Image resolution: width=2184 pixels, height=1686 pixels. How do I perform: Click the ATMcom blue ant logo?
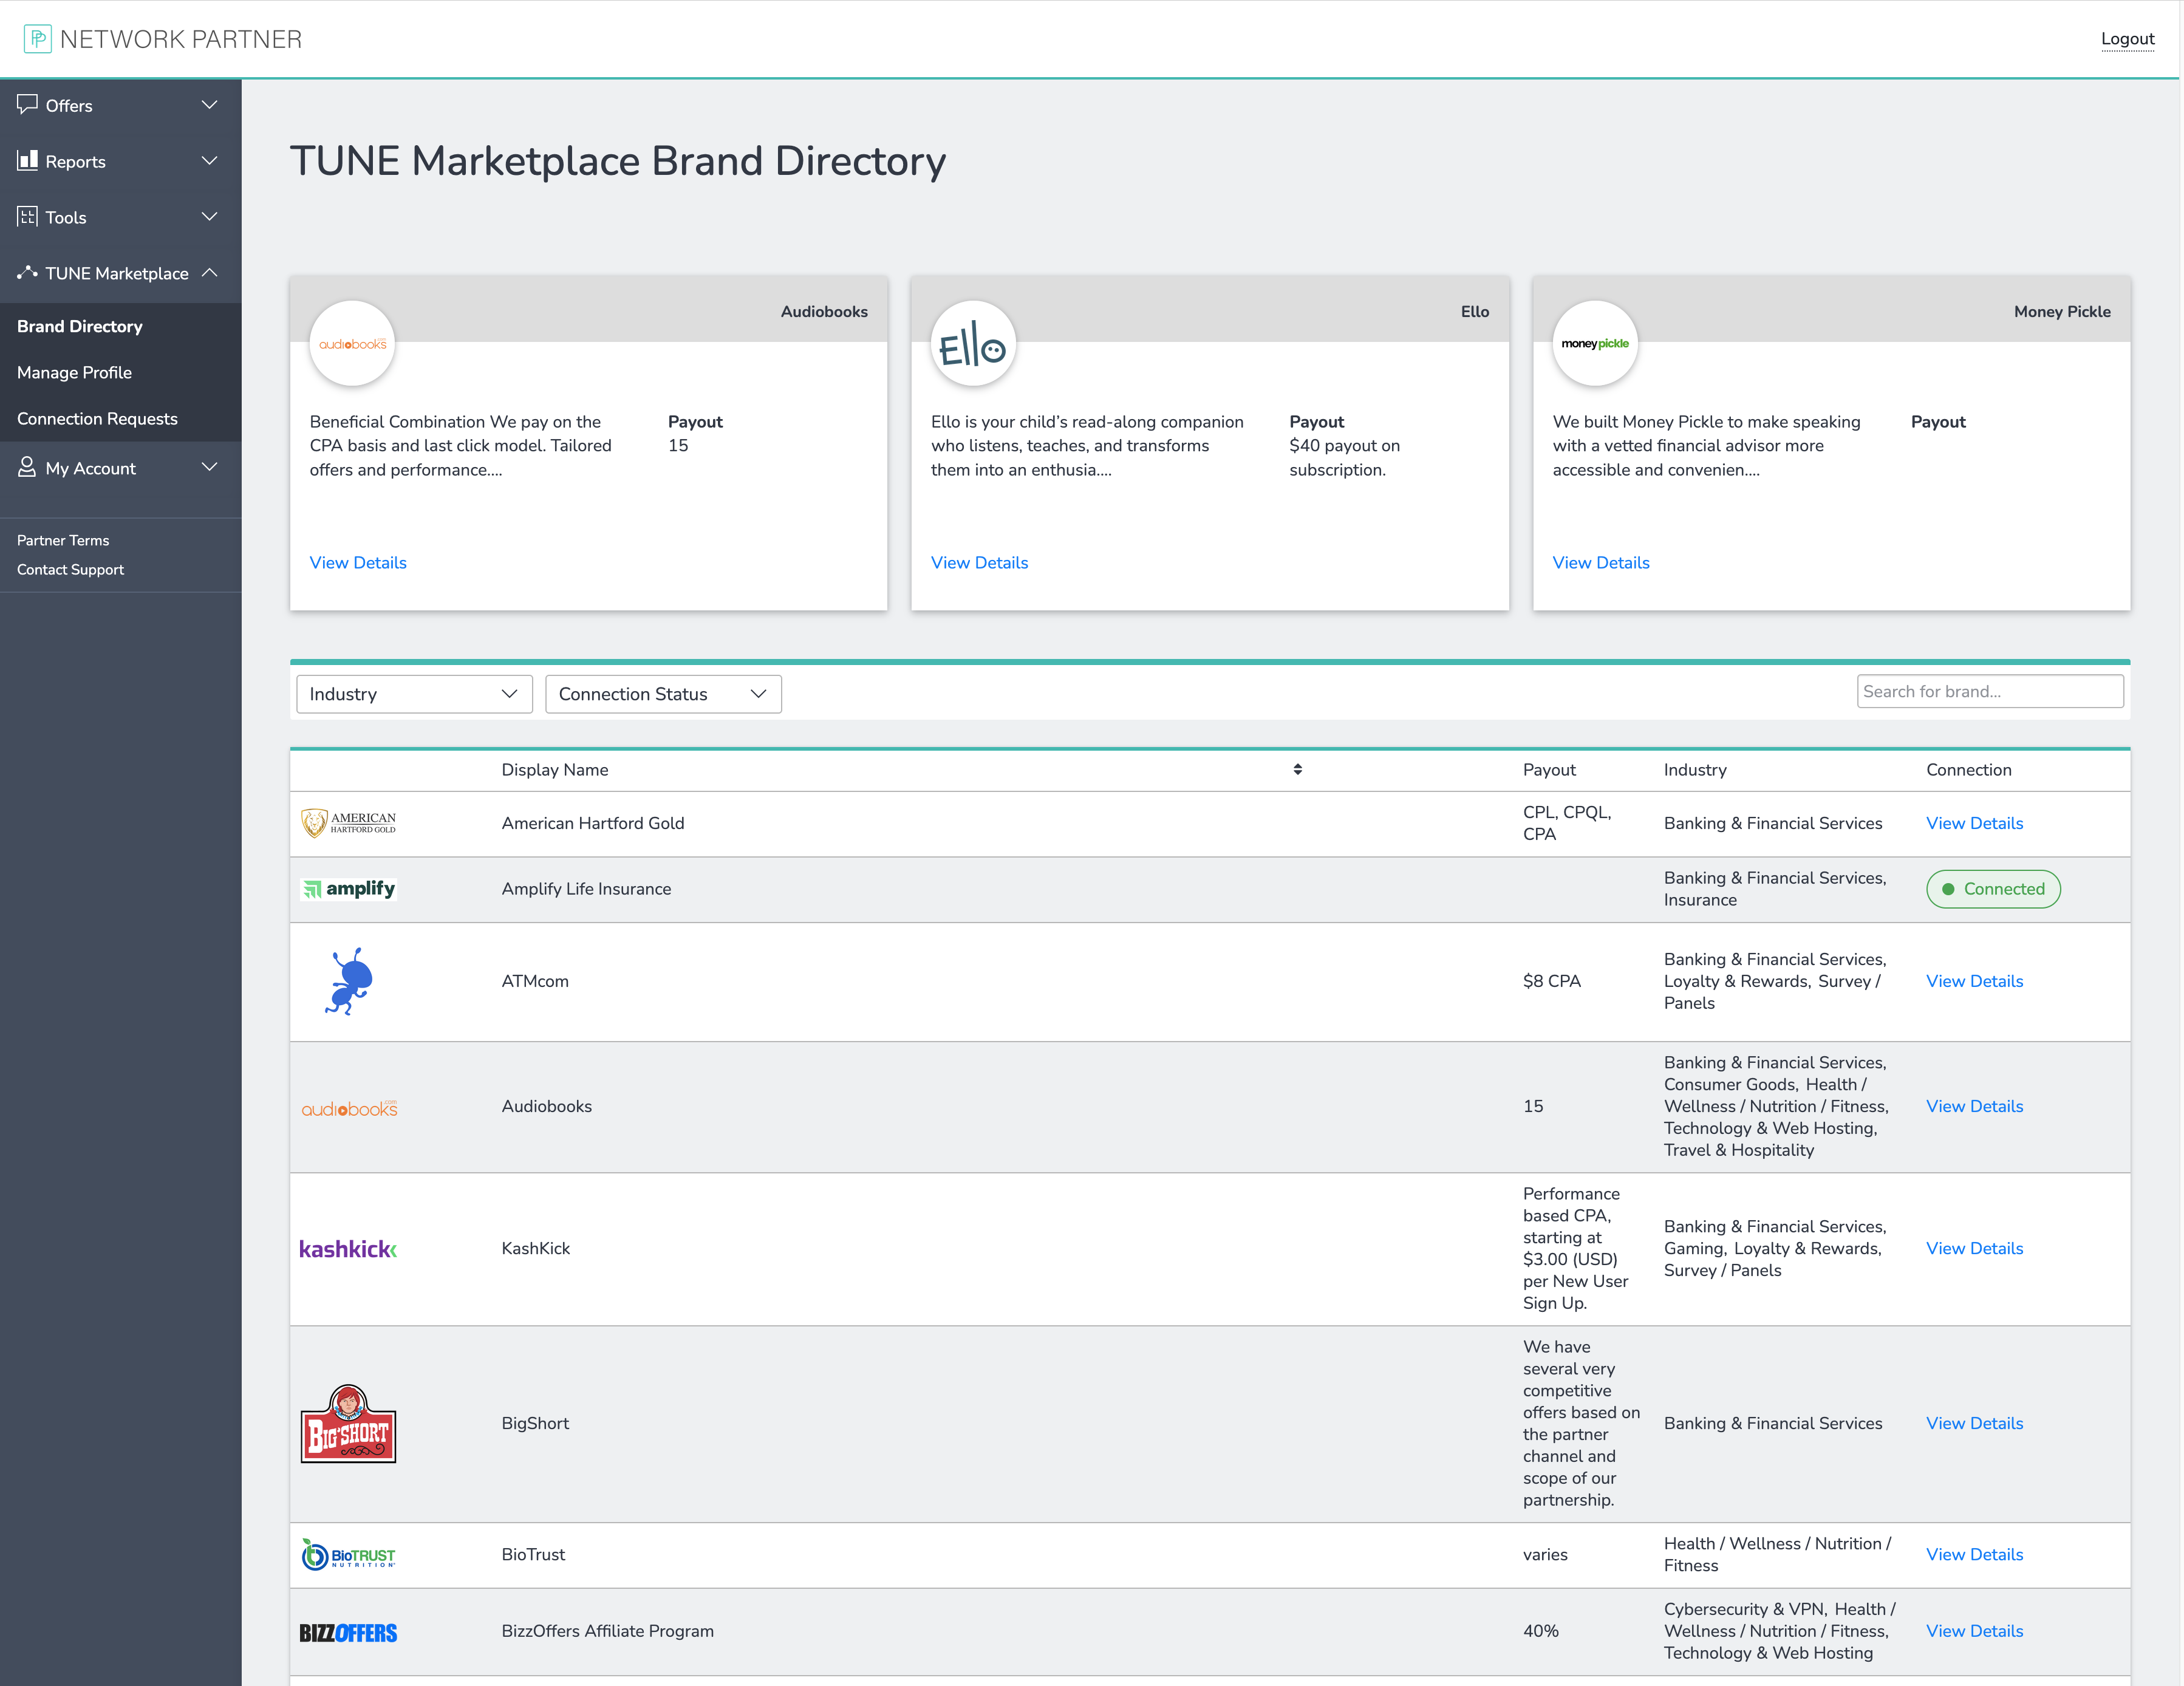tap(349, 981)
